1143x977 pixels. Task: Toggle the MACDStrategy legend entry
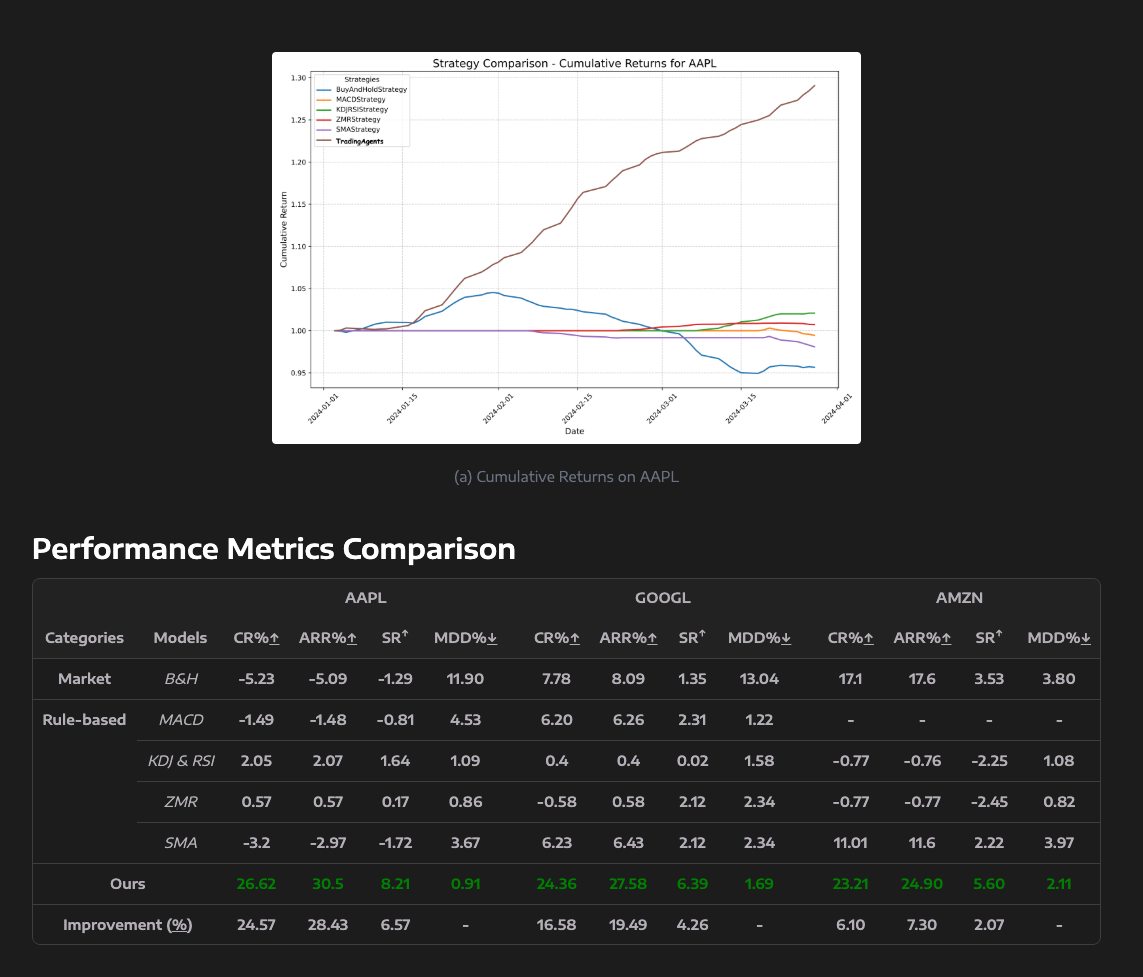[x=360, y=100]
